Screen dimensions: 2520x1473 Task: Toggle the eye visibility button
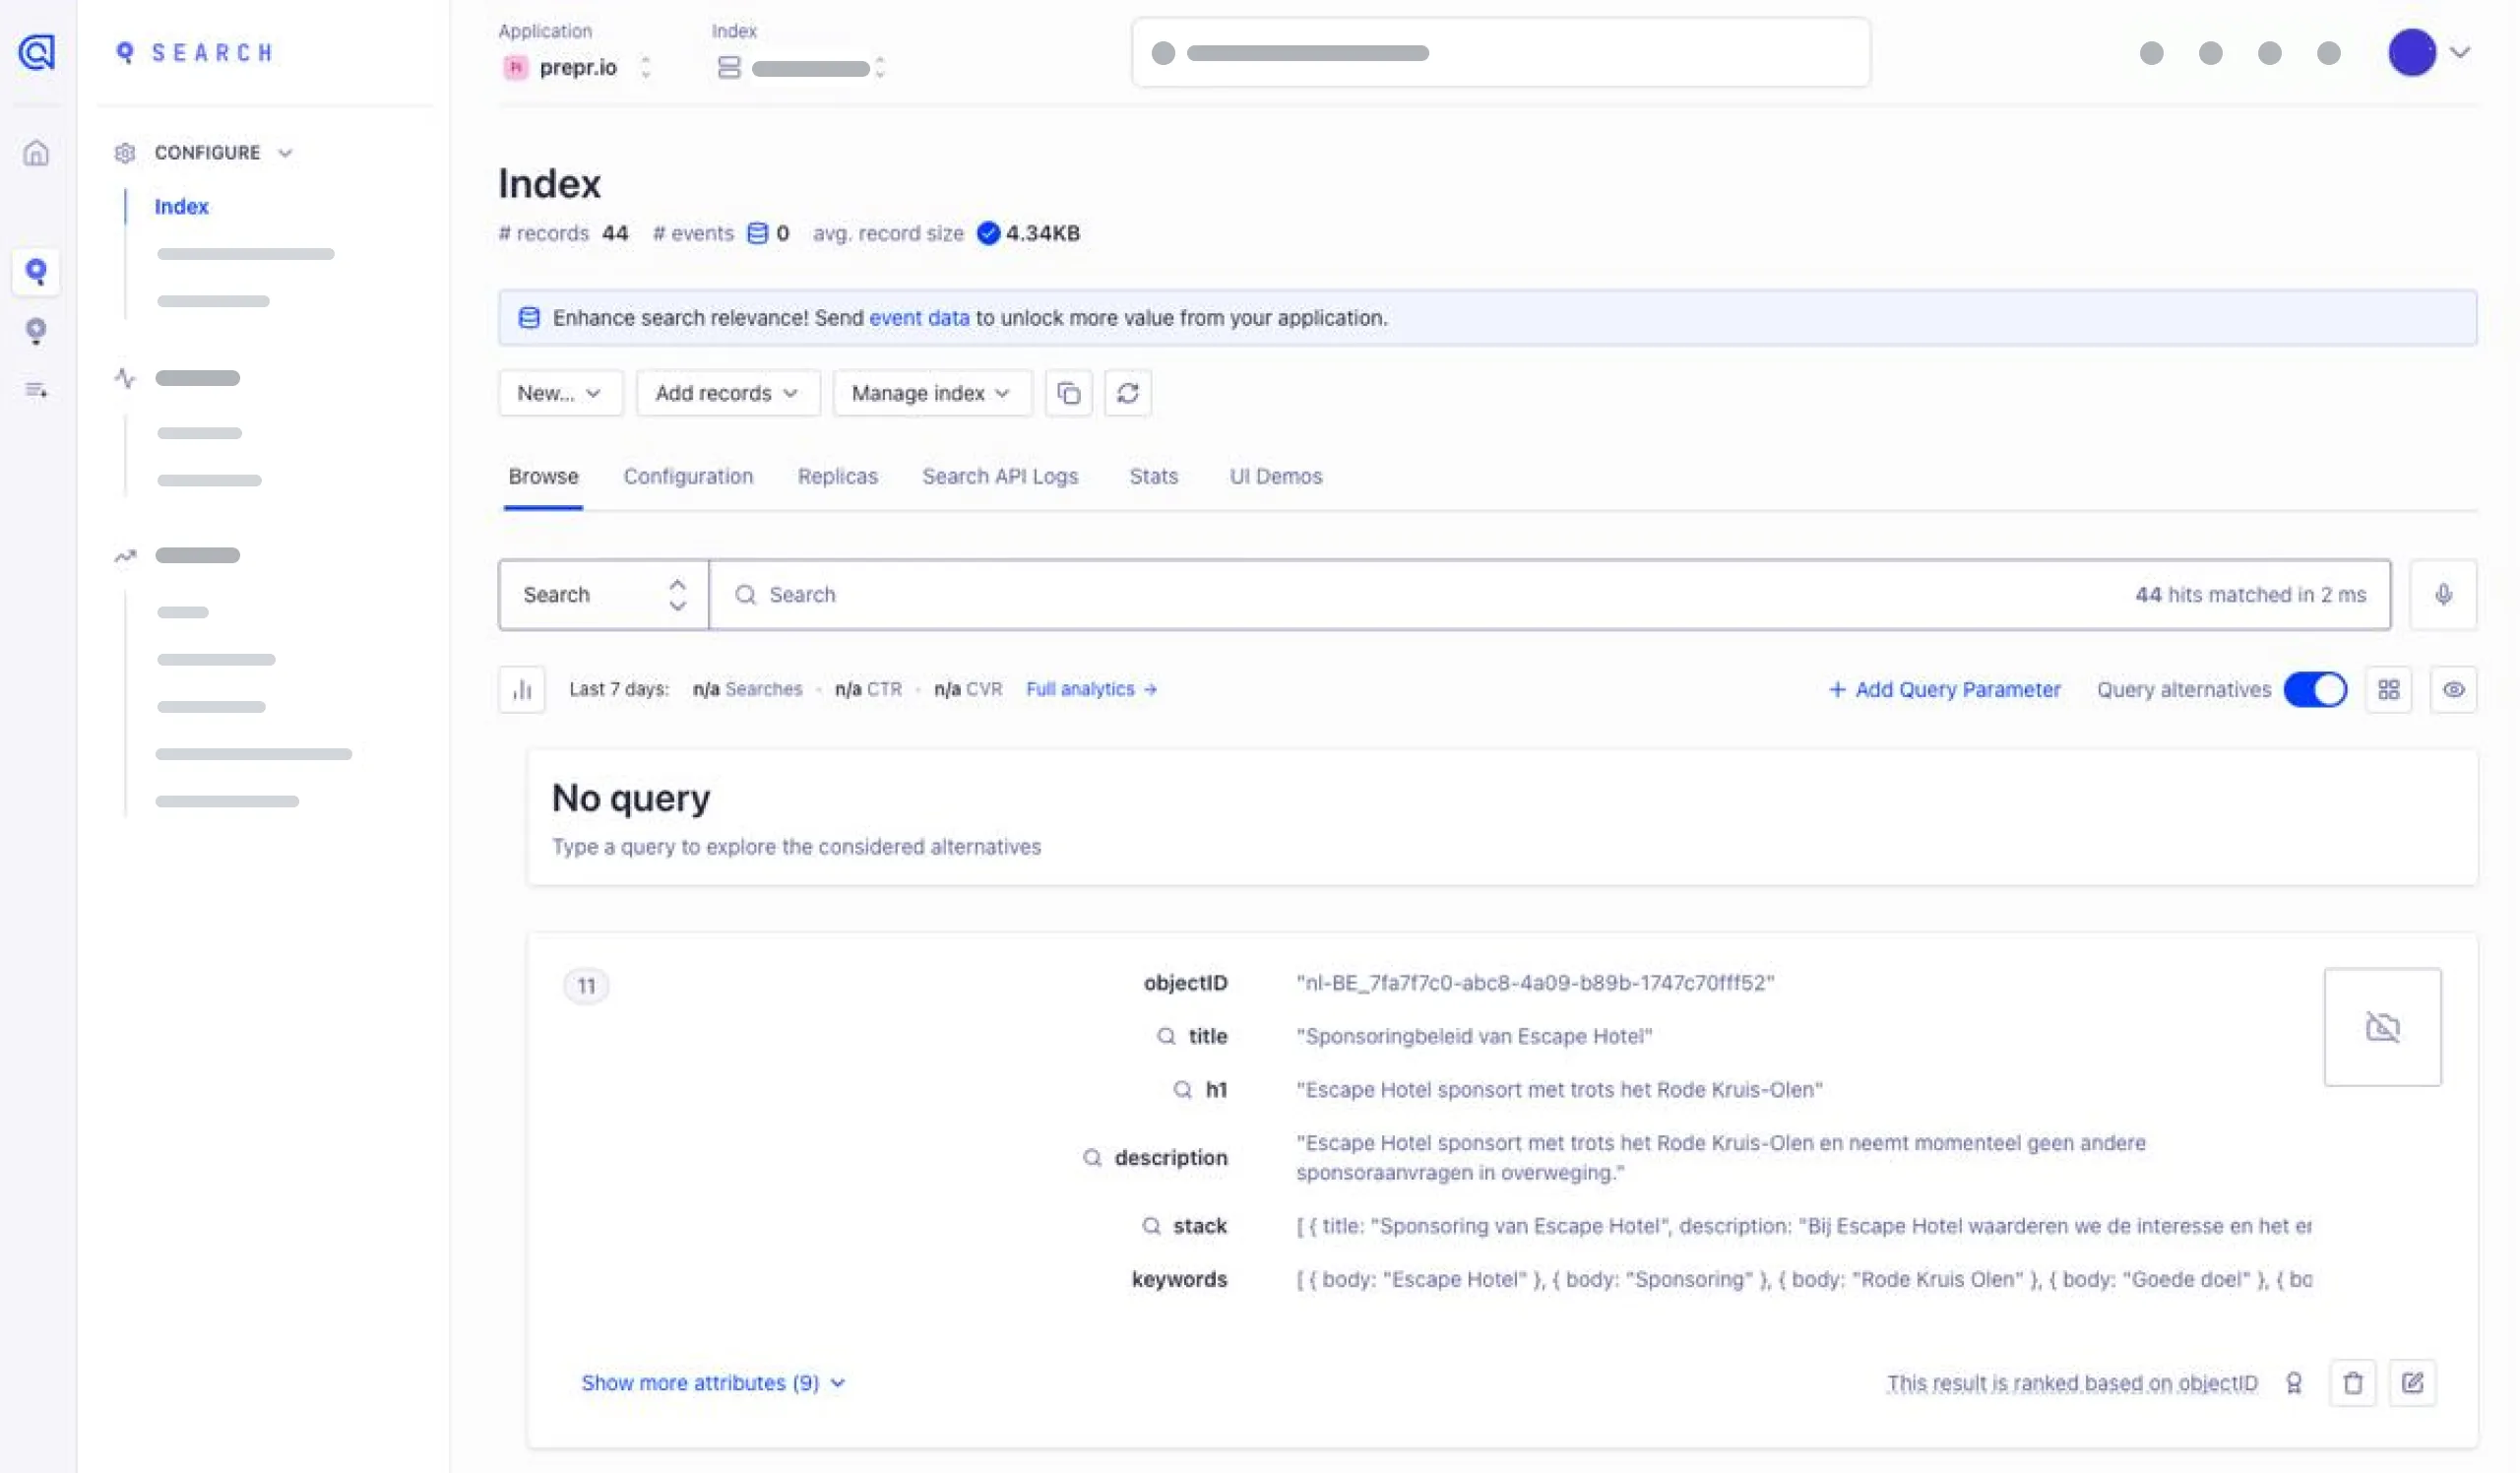point(2453,690)
